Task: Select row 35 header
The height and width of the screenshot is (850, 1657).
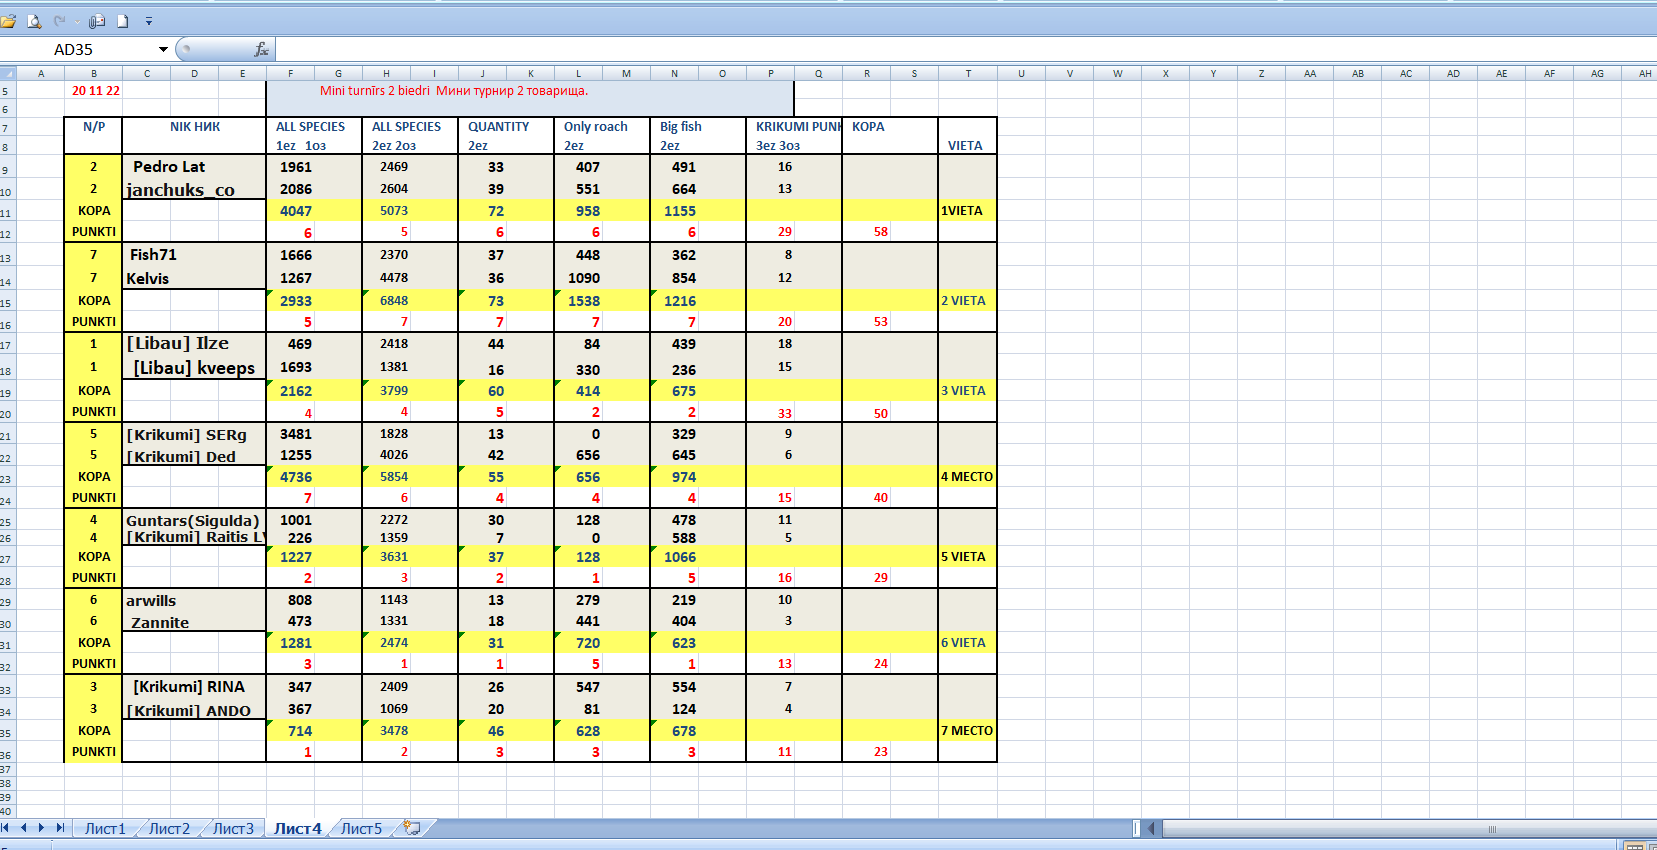Action: click(8, 731)
